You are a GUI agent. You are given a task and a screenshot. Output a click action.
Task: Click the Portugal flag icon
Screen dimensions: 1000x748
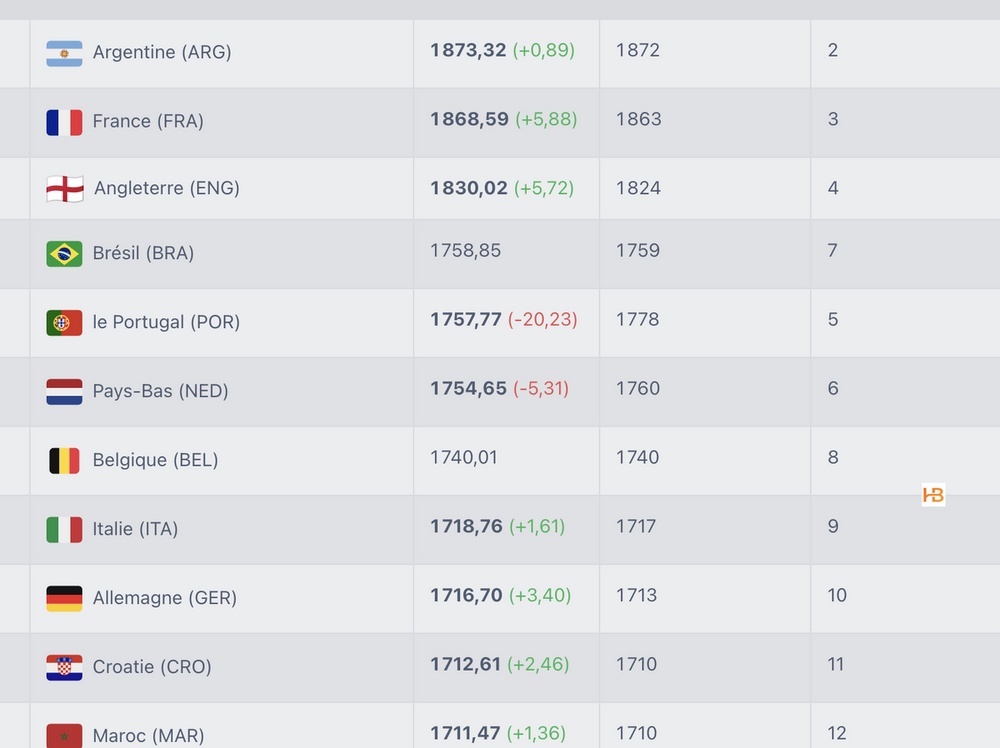click(x=64, y=323)
